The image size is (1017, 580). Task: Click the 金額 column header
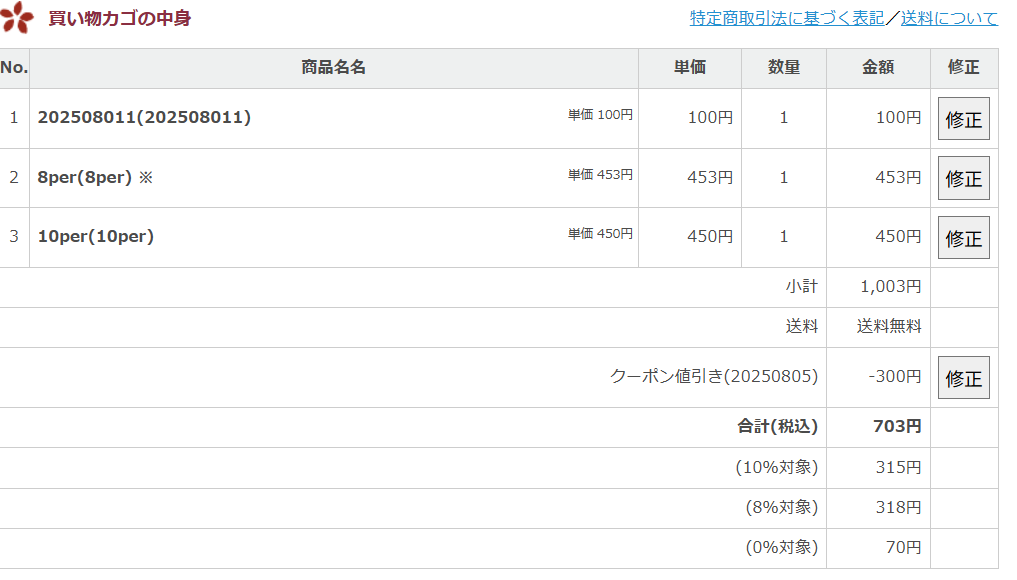tap(877, 68)
